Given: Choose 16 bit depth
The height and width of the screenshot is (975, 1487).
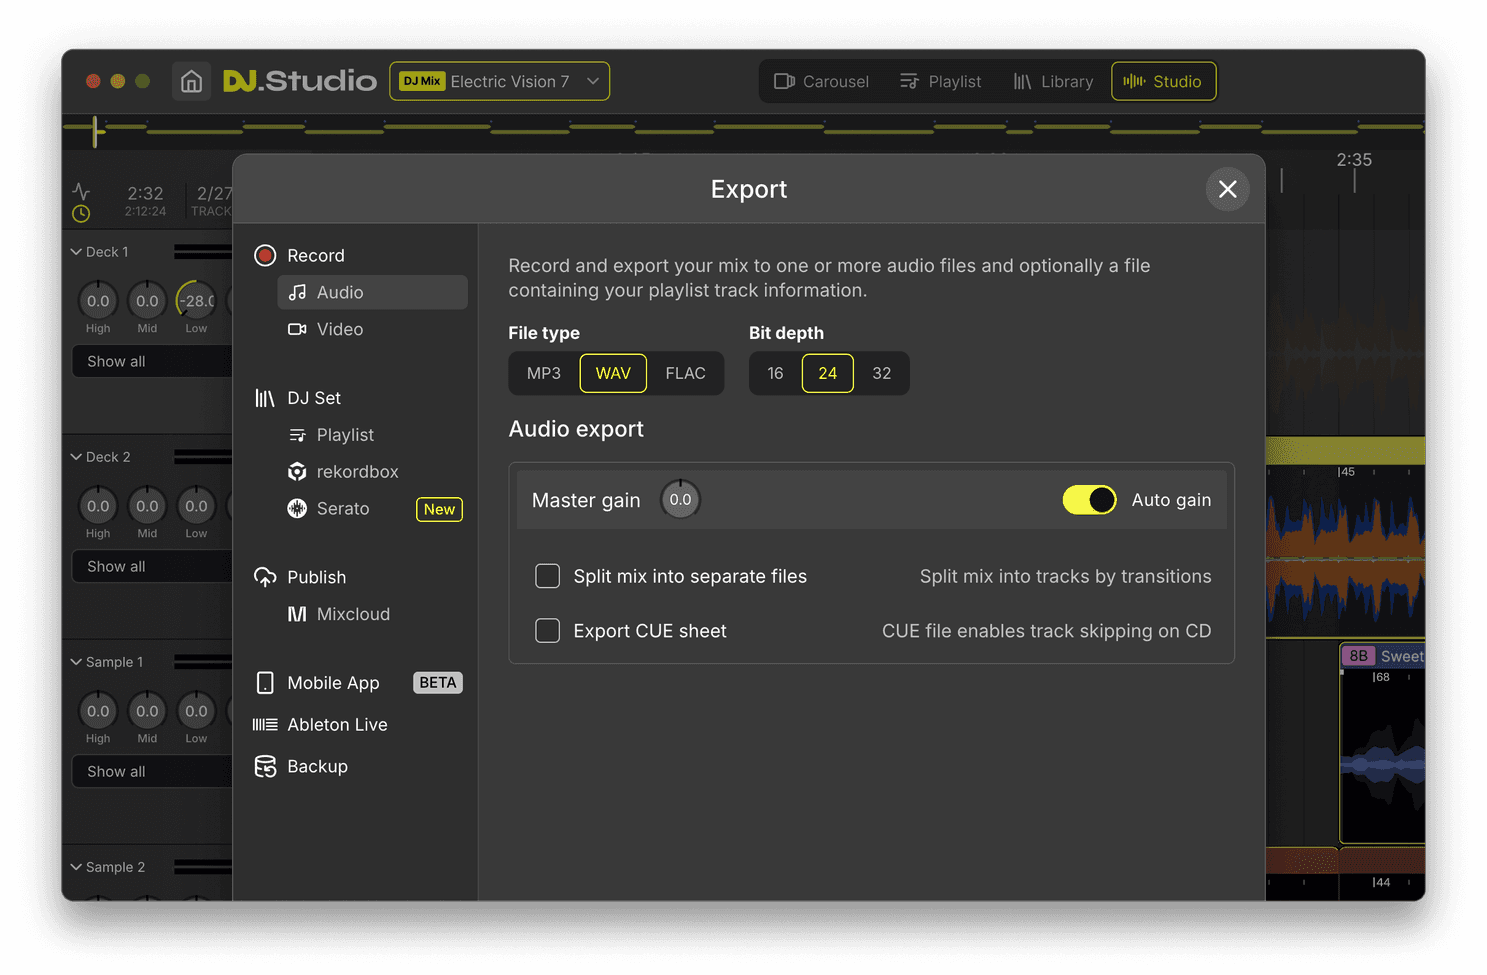Looking at the screenshot, I should click(775, 373).
